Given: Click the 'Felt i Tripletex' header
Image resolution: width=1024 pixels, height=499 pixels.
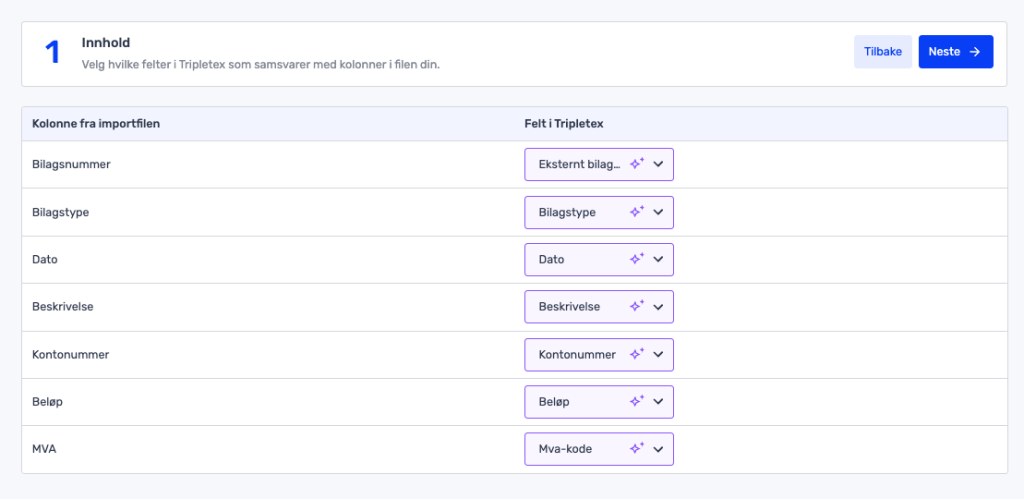Looking at the screenshot, I should pyautogui.click(x=564, y=124).
